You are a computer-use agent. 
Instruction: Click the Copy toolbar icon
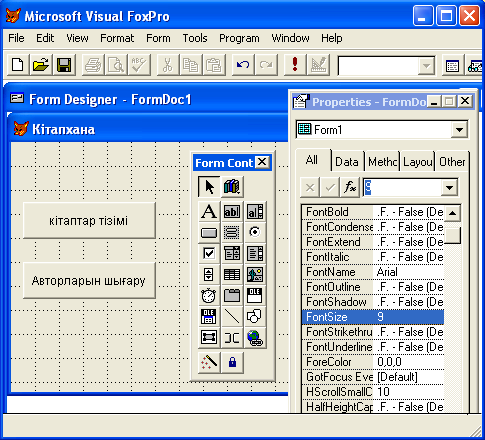coord(191,65)
